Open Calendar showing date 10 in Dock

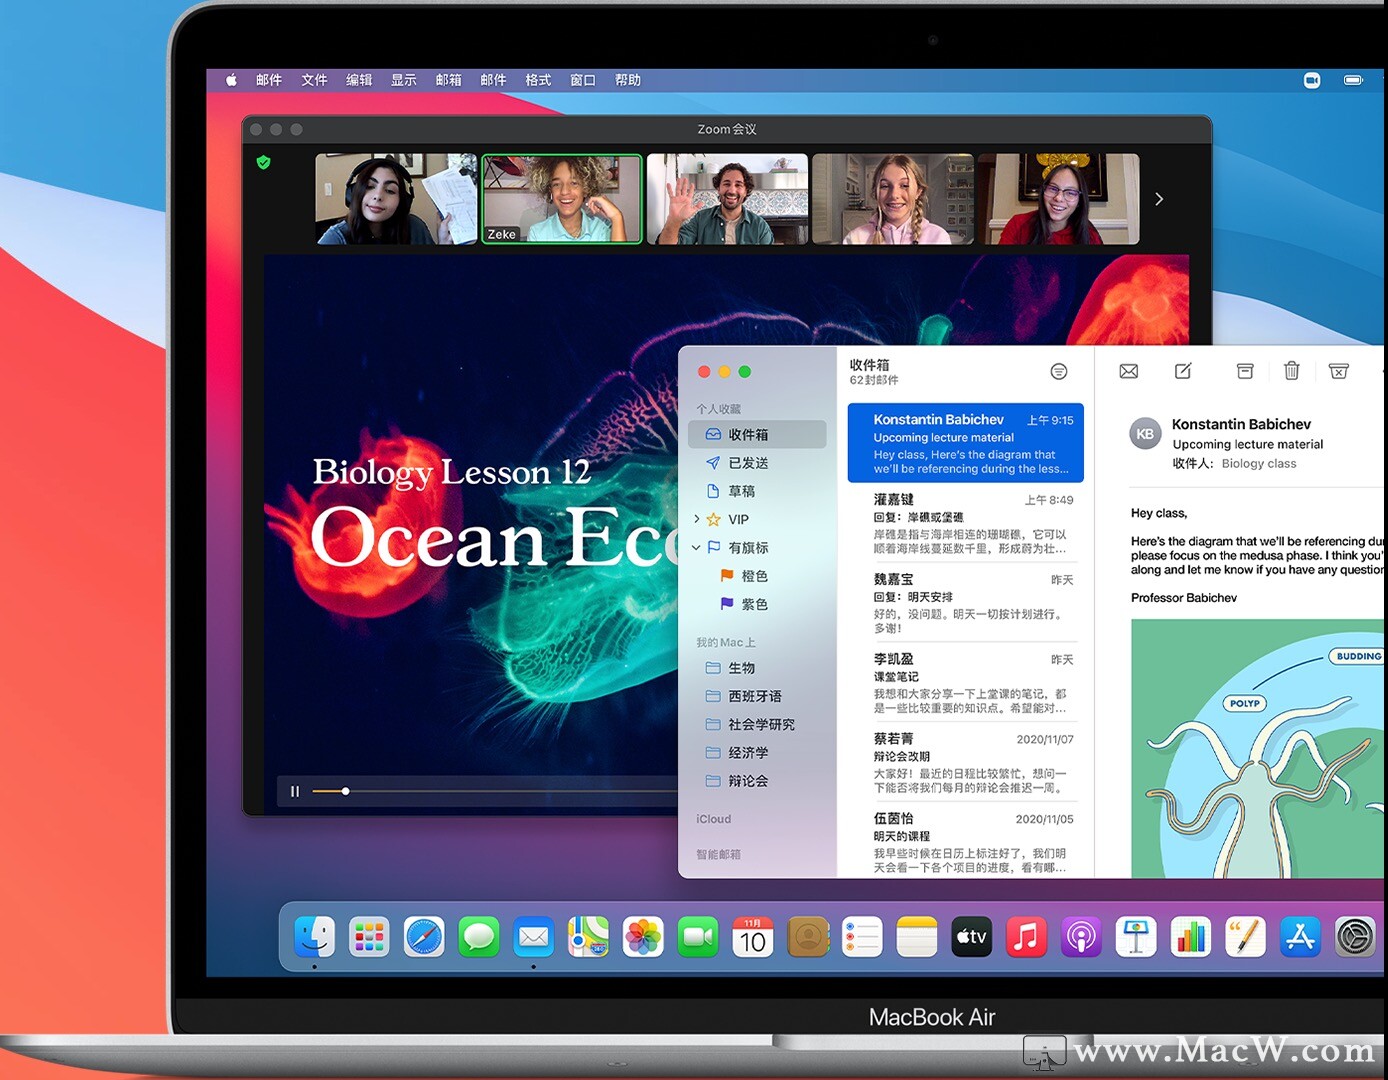tap(753, 937)
